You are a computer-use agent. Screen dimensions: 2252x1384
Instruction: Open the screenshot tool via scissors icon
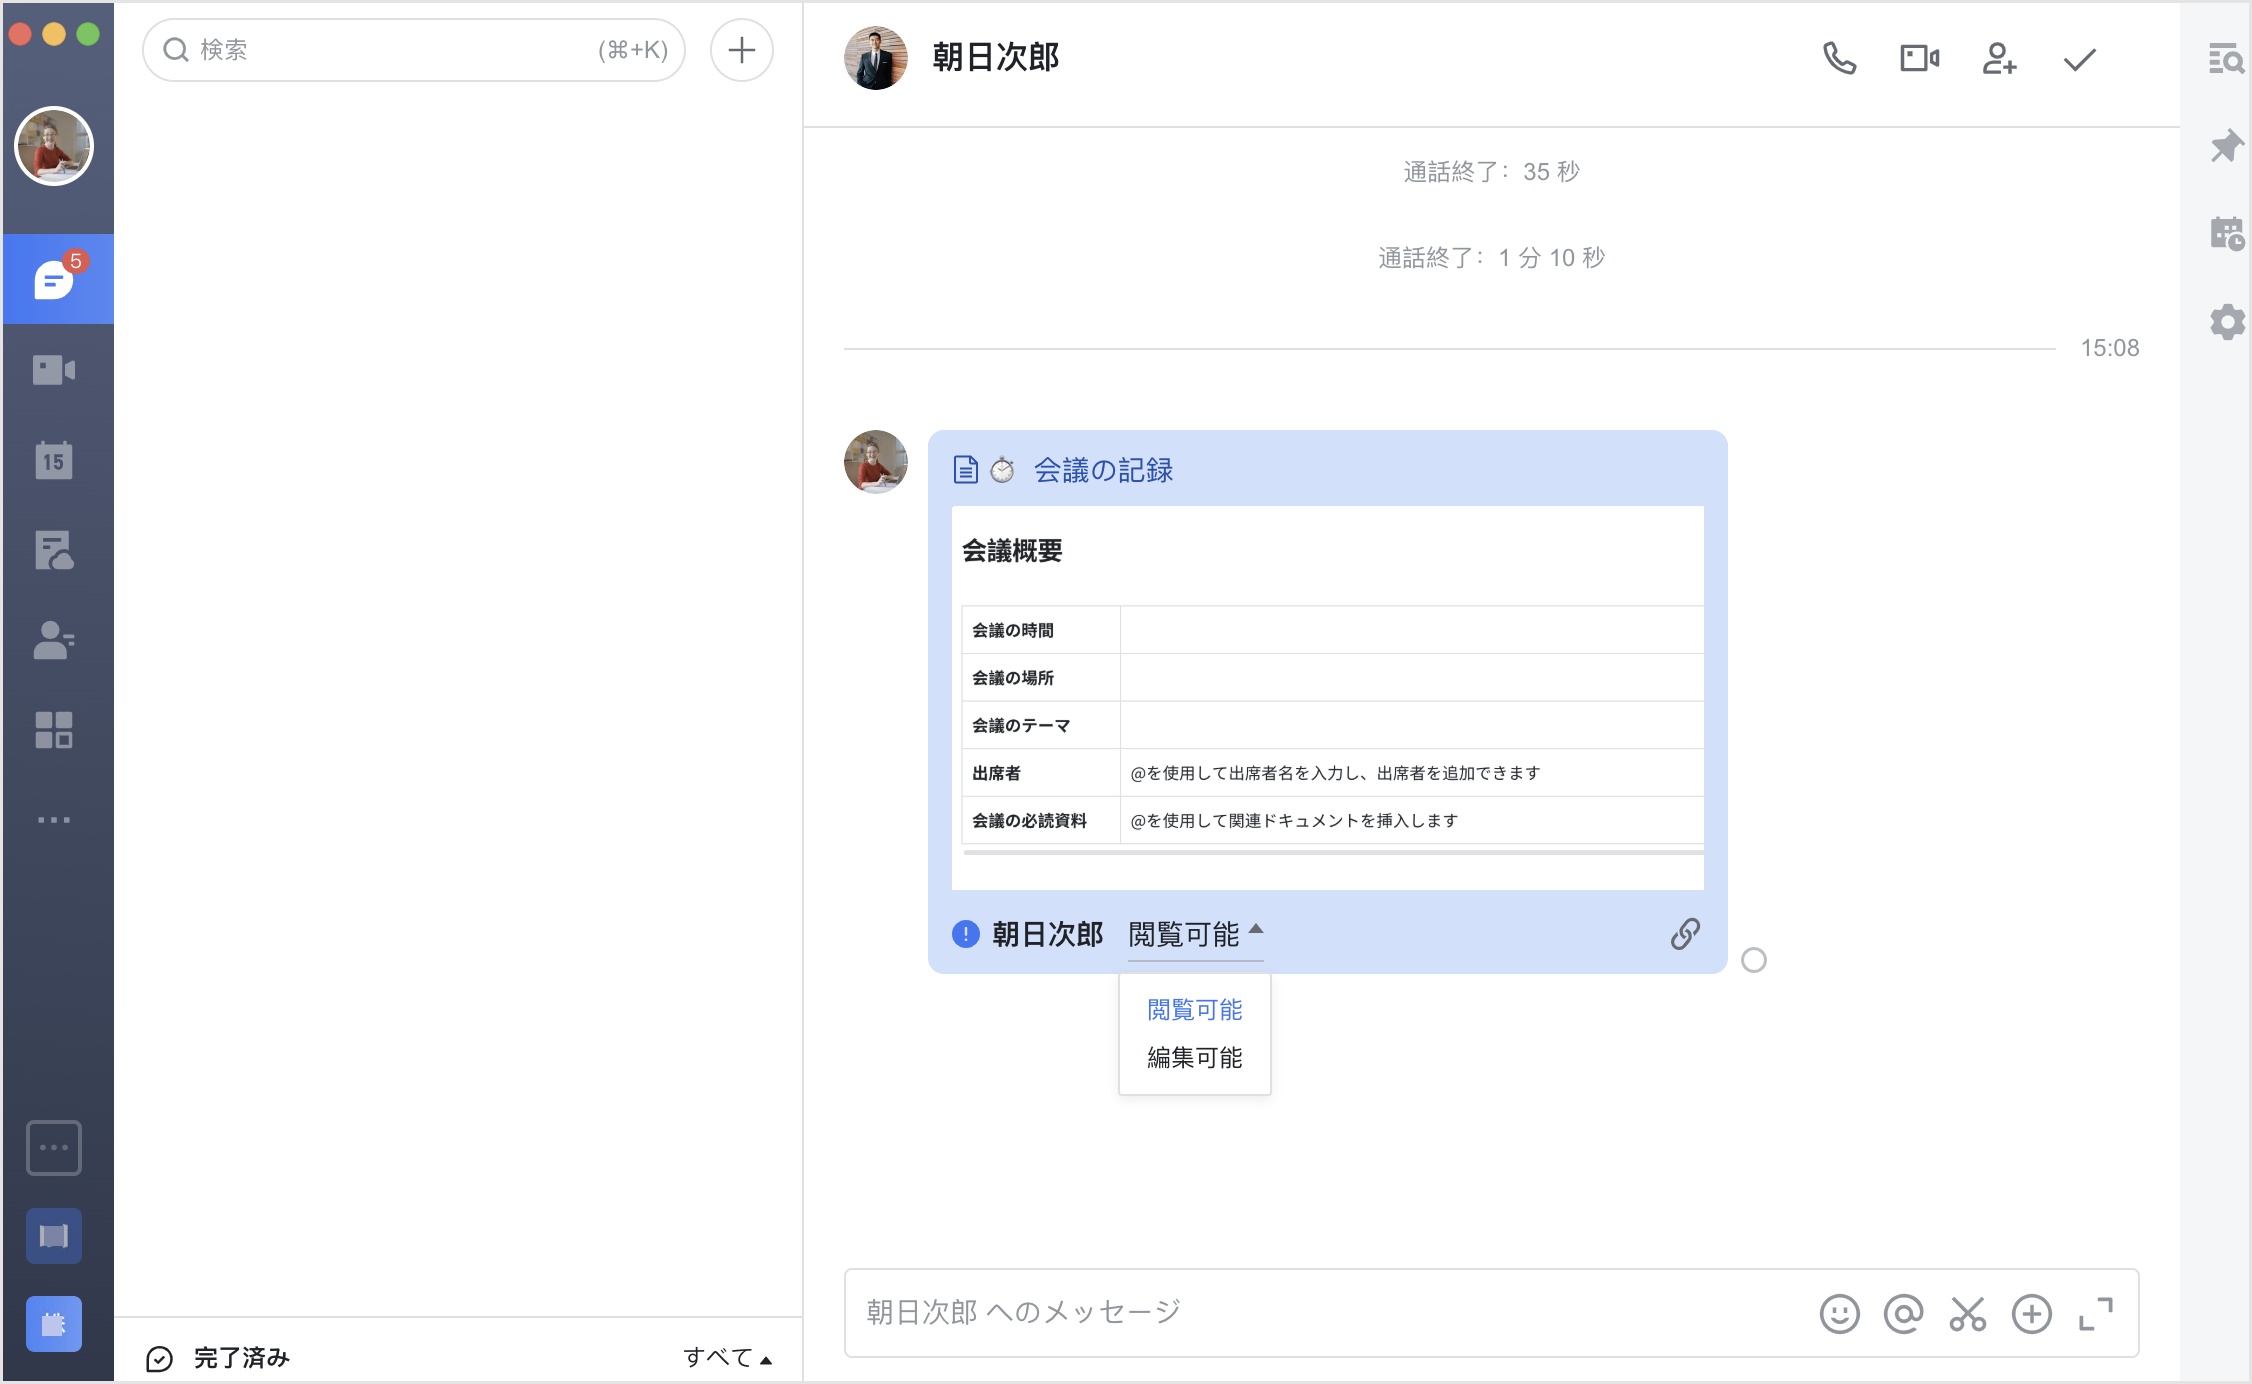(x=1967, y=1313)
